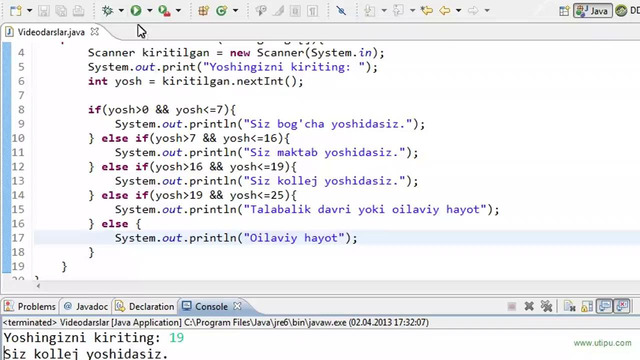Click the Save toolbar icon

[x=44, y=11]
